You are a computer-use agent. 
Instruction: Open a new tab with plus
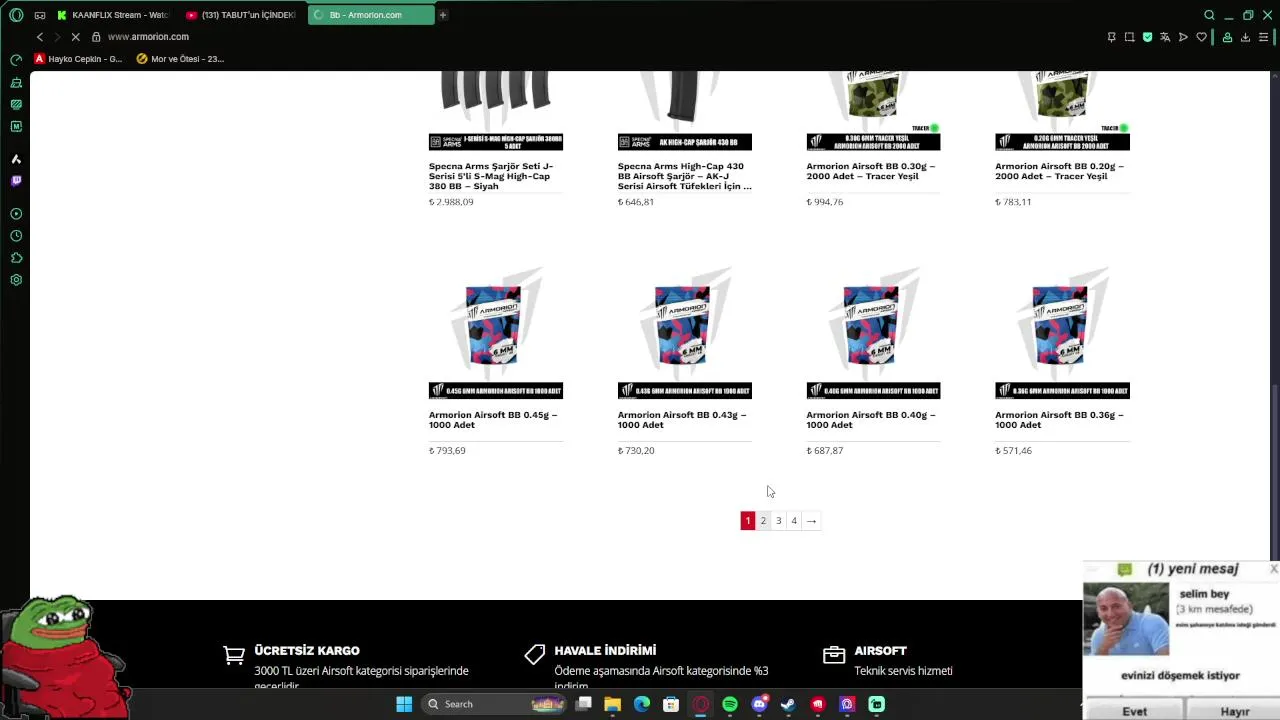point(443,15)
